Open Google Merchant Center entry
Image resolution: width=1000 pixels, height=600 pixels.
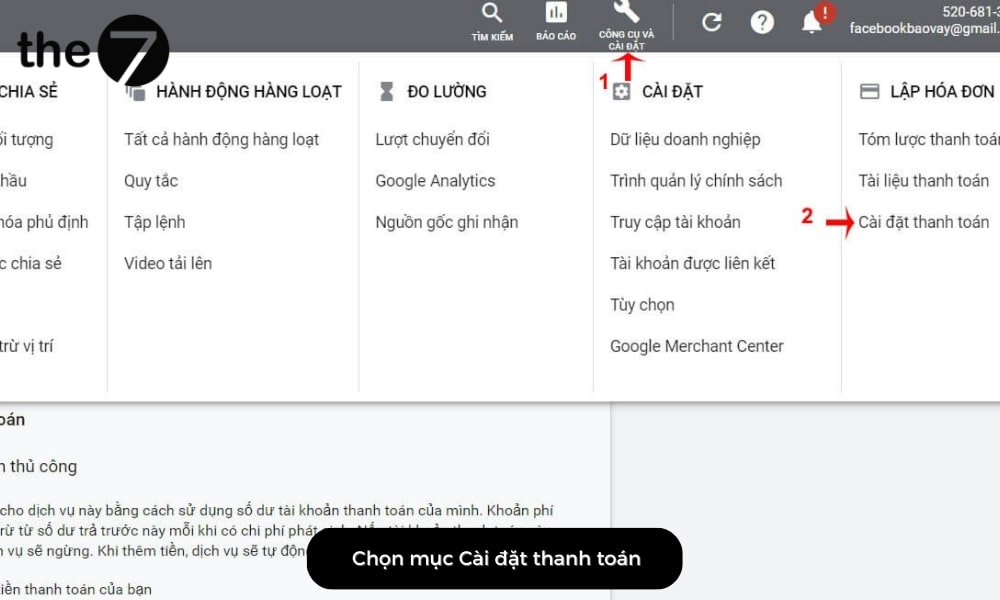[x=696, y=346]
